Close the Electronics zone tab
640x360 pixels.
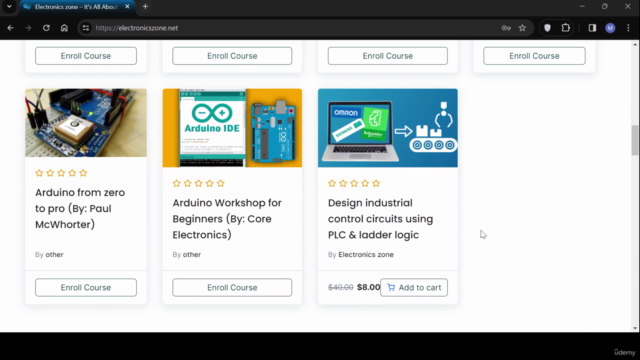pos(127,7)
